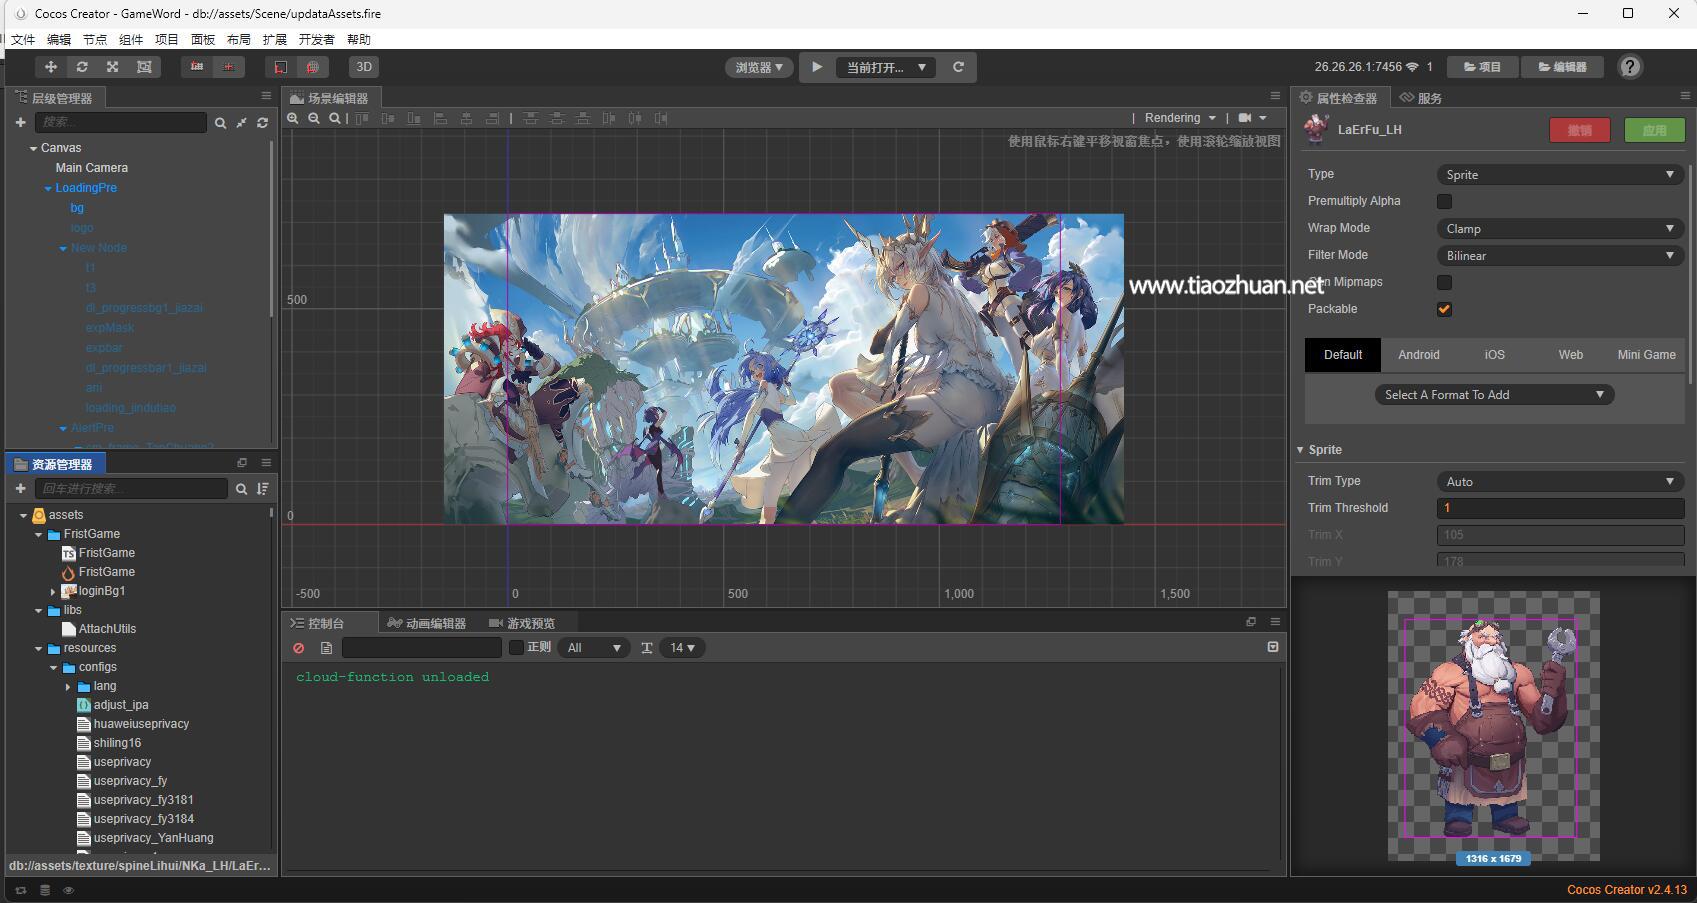Select the Rect transform tool
This screenshot has width=1697, height=903.
click(144, 67)
